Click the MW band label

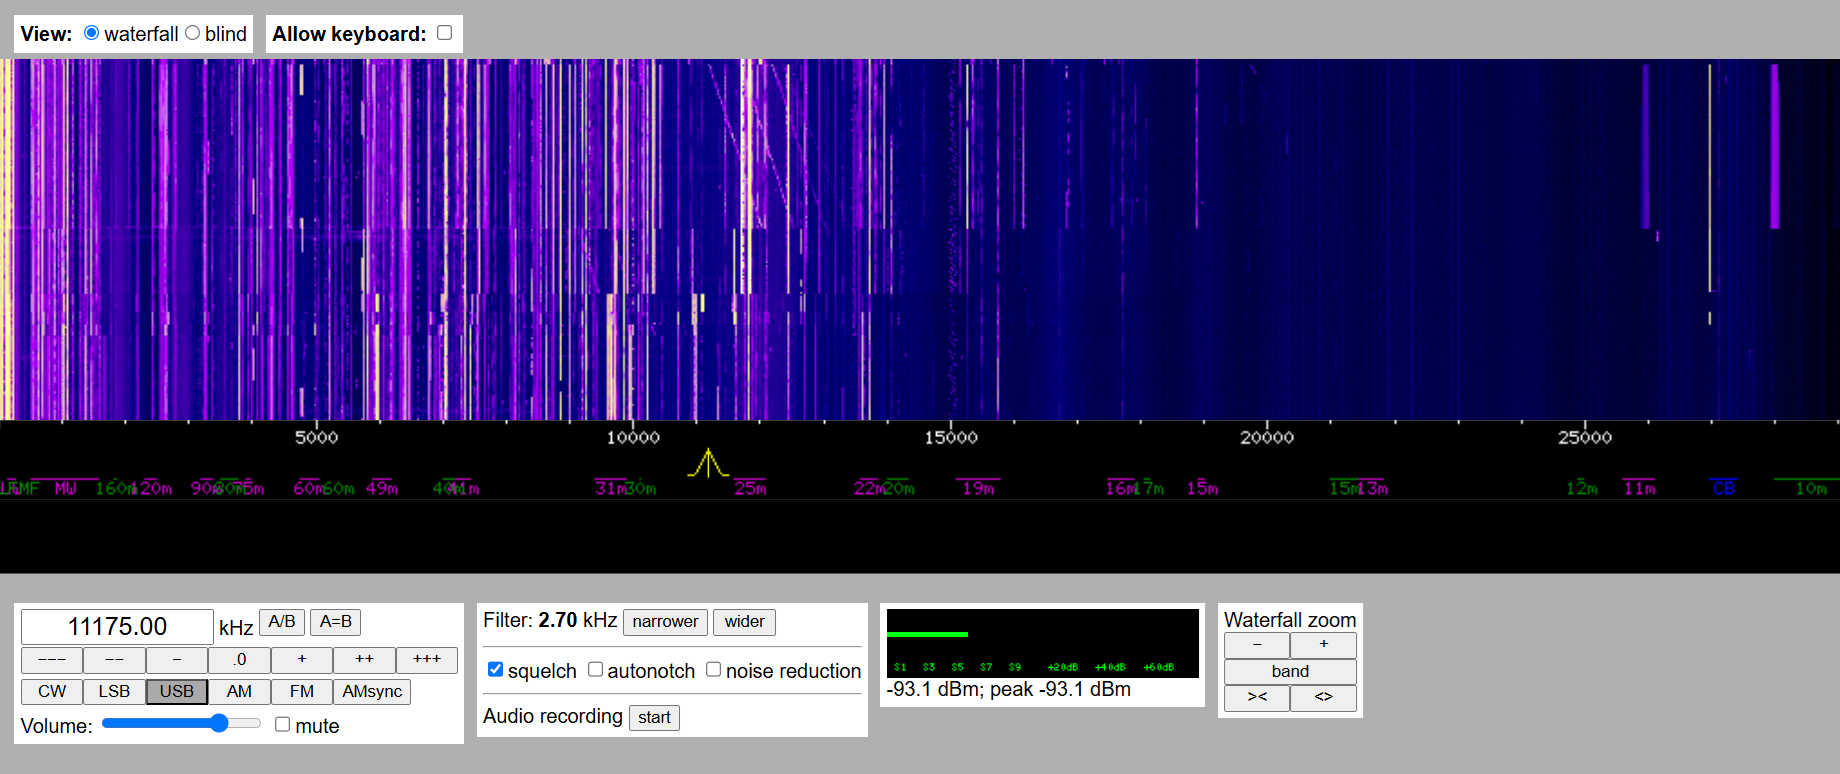[x=65, y=488]
